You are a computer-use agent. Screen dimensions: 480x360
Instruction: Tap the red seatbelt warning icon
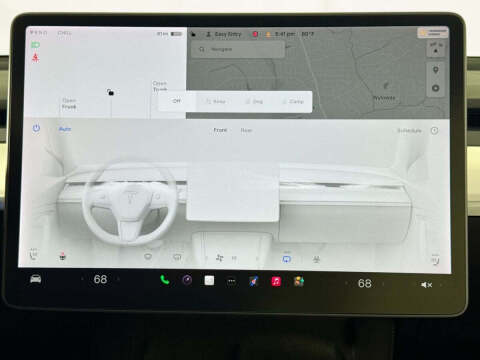35,57
